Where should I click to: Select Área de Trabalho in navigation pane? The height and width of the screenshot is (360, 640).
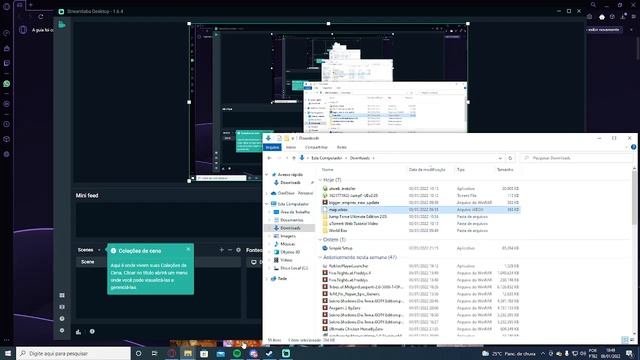click(291, 212)
